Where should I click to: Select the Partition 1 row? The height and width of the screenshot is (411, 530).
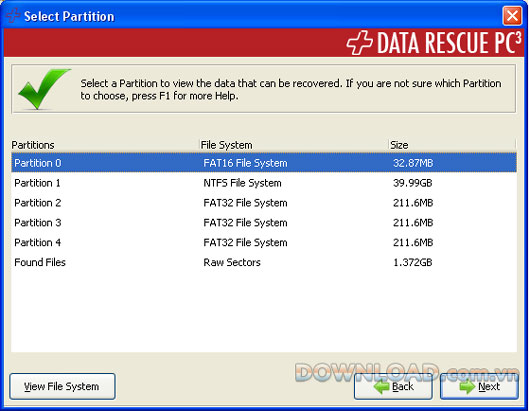click(264, 183)
